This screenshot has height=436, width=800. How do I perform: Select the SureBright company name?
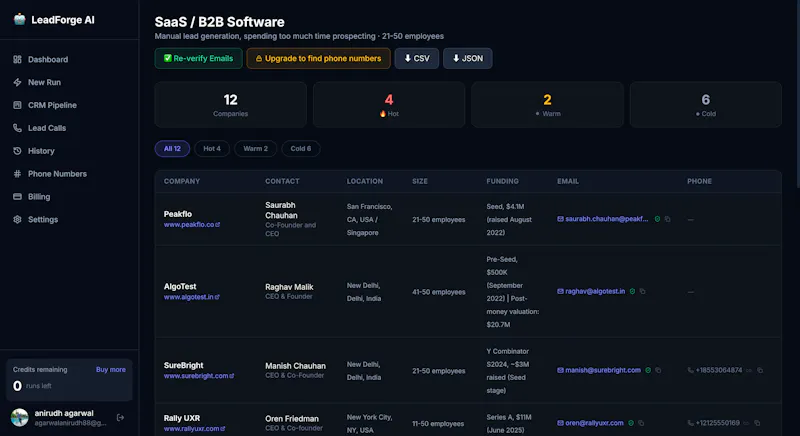pyautogui.click(x=183, y=366)
